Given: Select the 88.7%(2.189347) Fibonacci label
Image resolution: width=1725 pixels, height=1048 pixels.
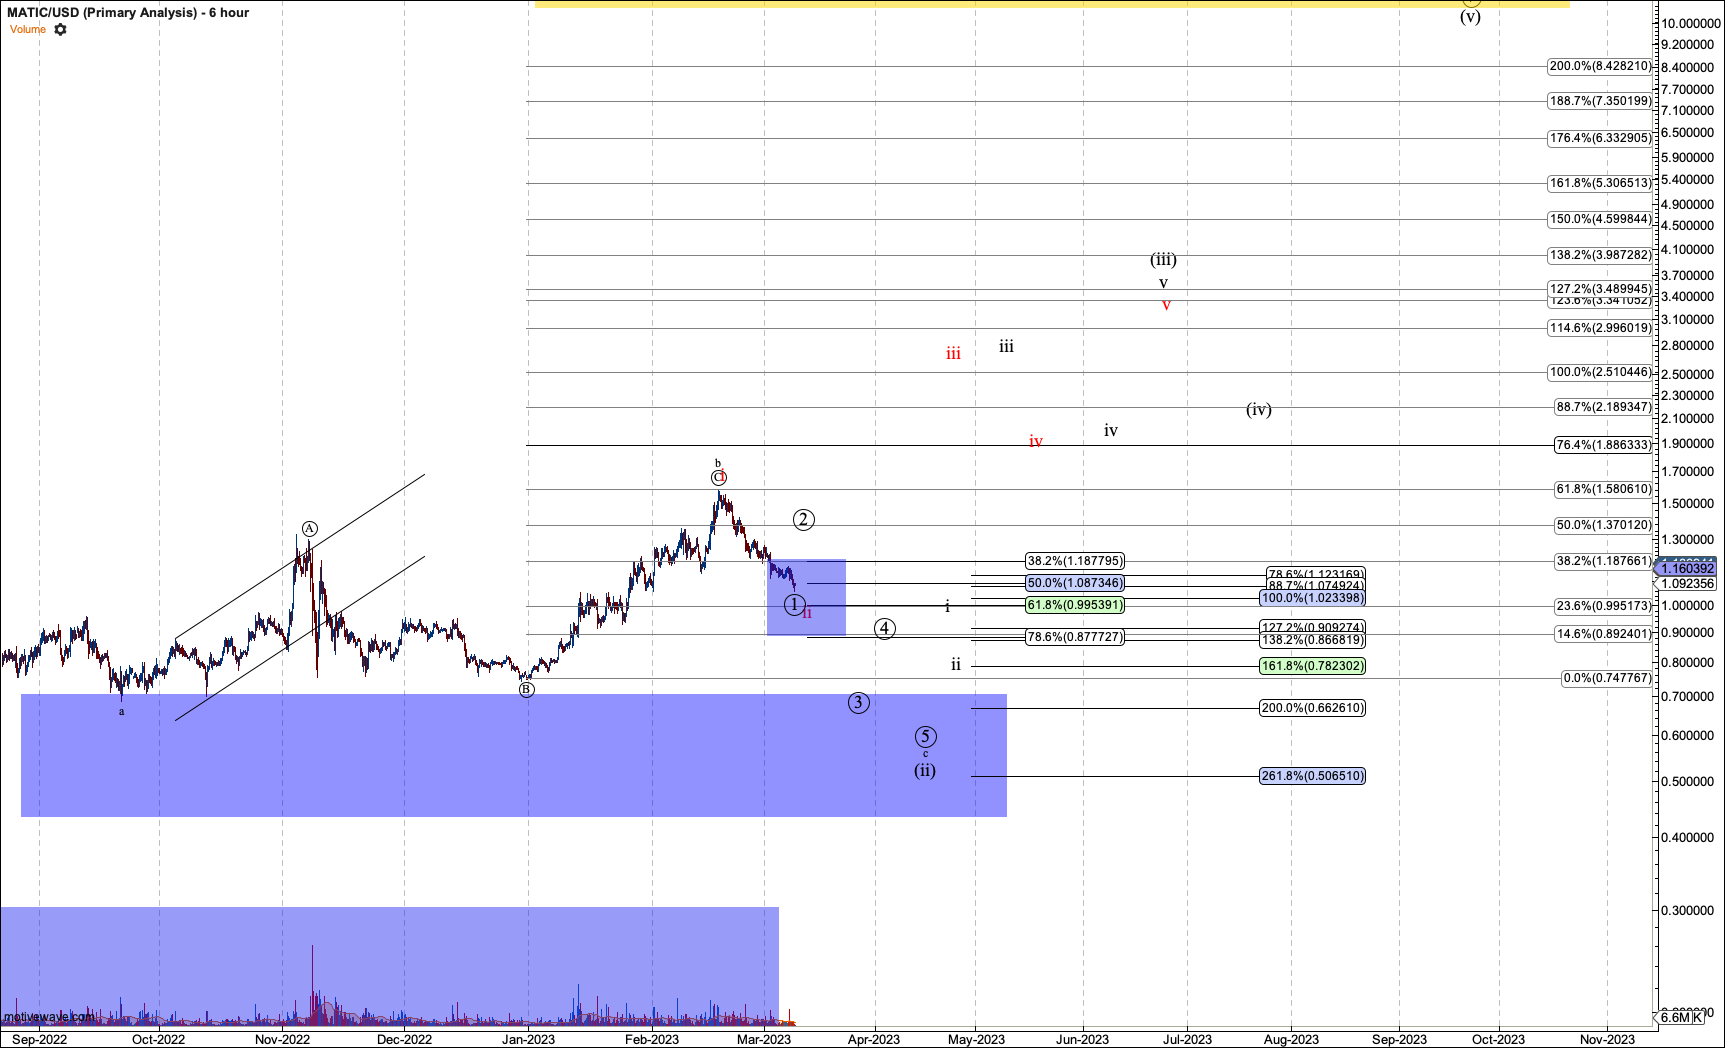Looking at the screenshot, I should pos(1604,407).
